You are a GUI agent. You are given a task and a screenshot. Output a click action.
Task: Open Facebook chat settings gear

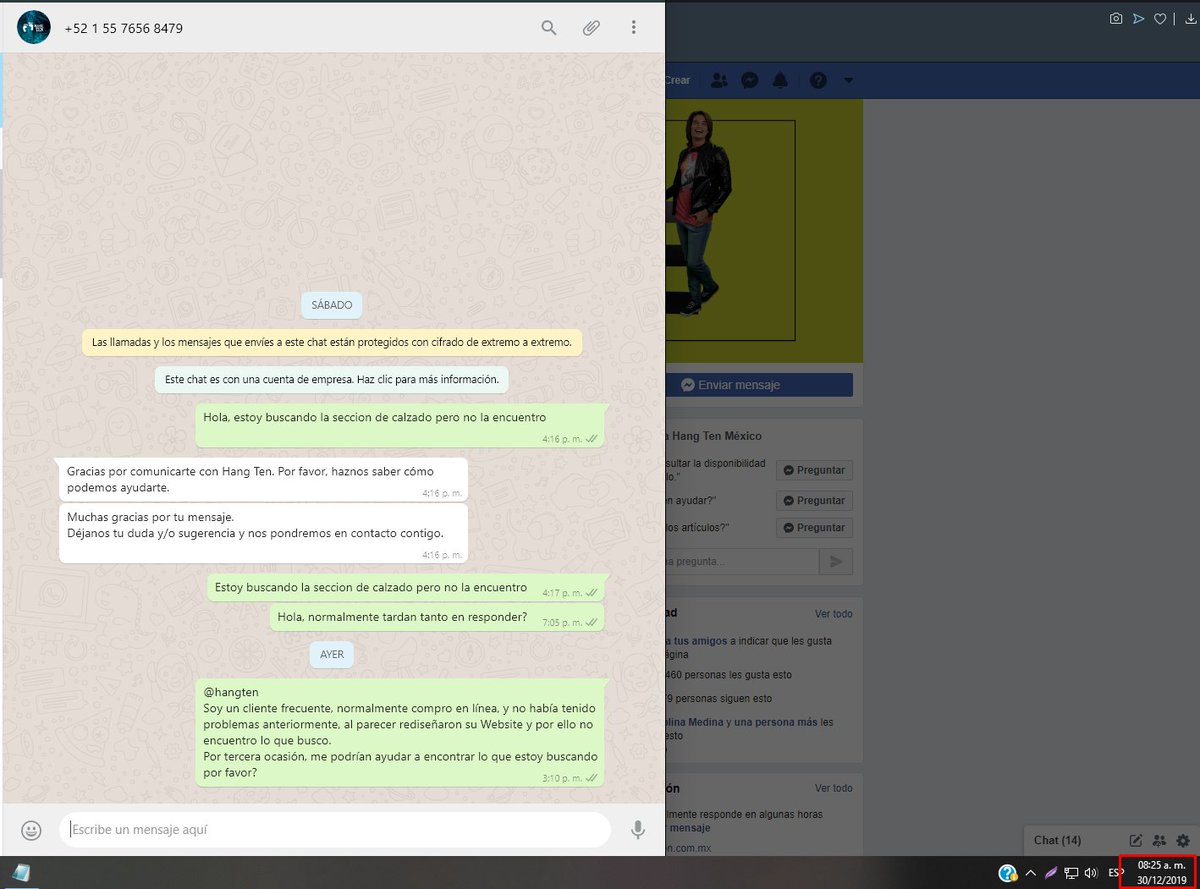click(x=1183, y=841)
